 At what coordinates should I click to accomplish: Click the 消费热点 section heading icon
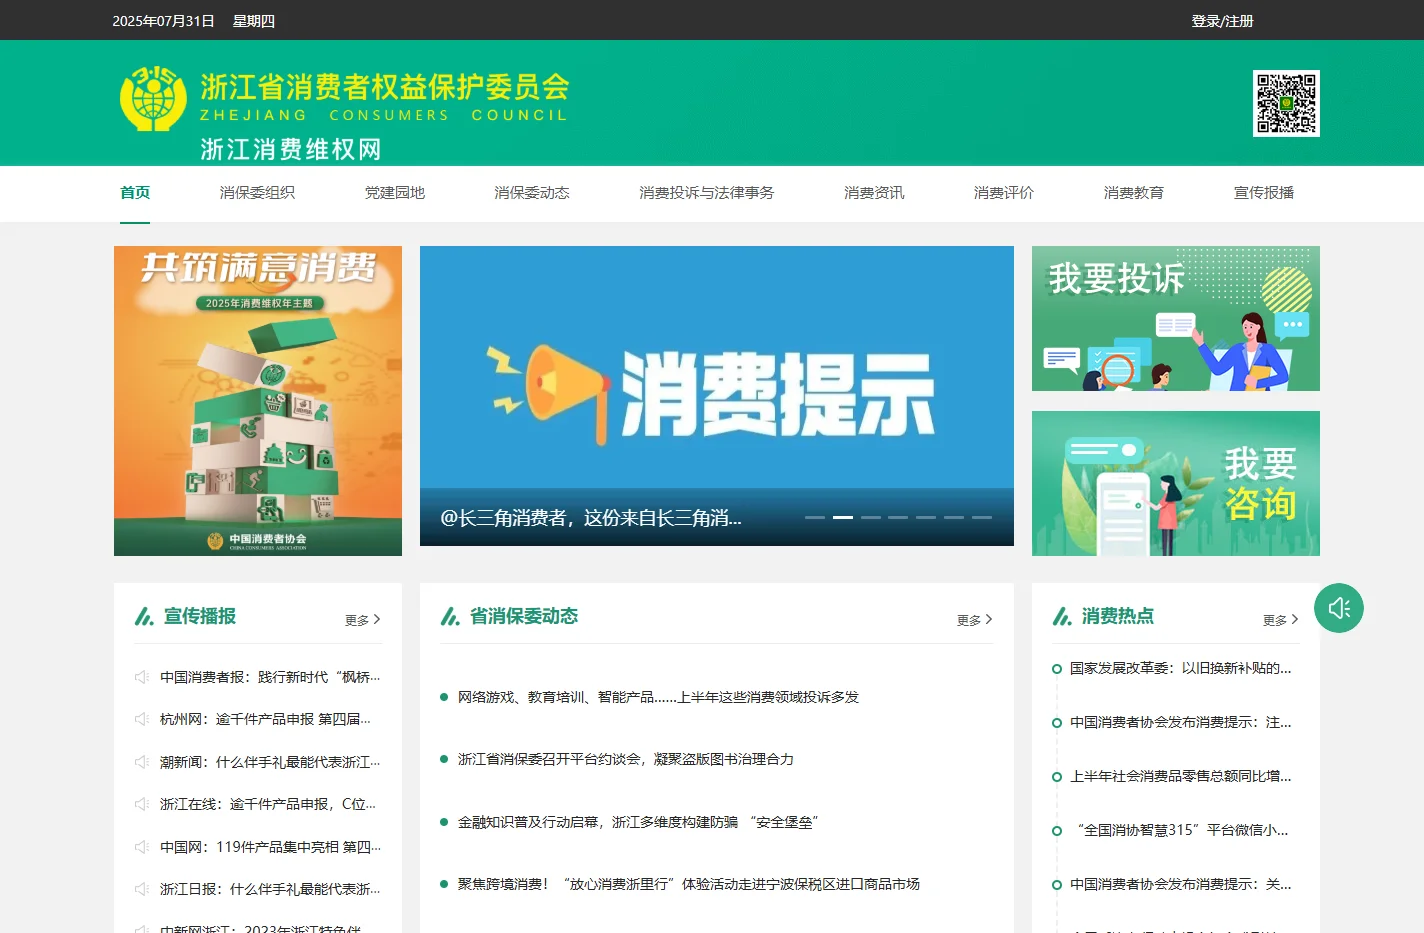(x=1062, y=616)
